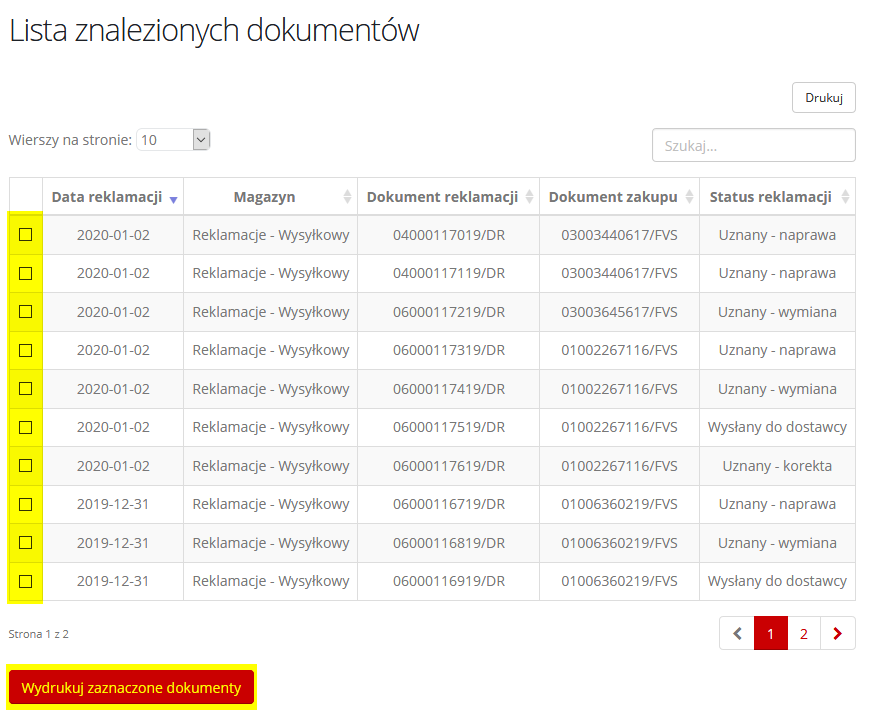The image size is (870, 714).
Task: Tick checkbox for document 04000117019/DR
Action: [26, 235]
